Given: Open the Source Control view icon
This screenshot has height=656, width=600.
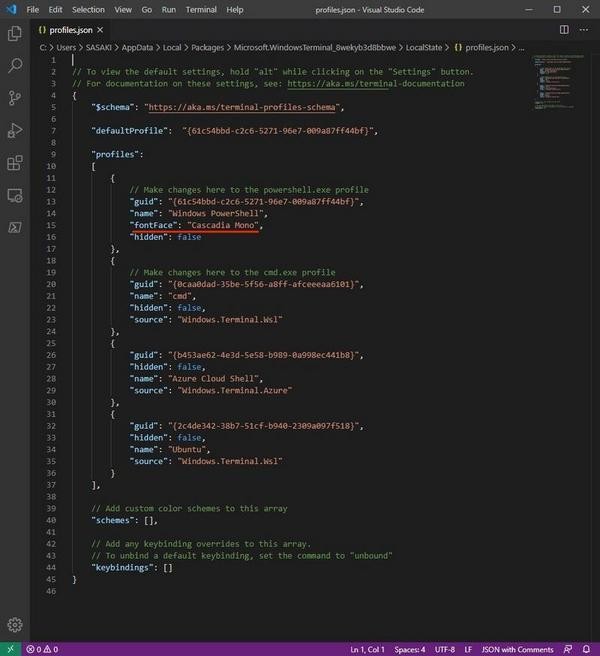Looking at the screenshot, I should pos(15,98).
